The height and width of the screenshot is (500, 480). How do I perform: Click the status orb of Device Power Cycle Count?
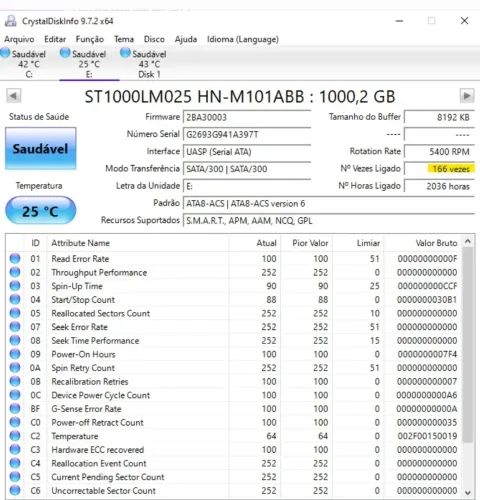tap(15, 395)
